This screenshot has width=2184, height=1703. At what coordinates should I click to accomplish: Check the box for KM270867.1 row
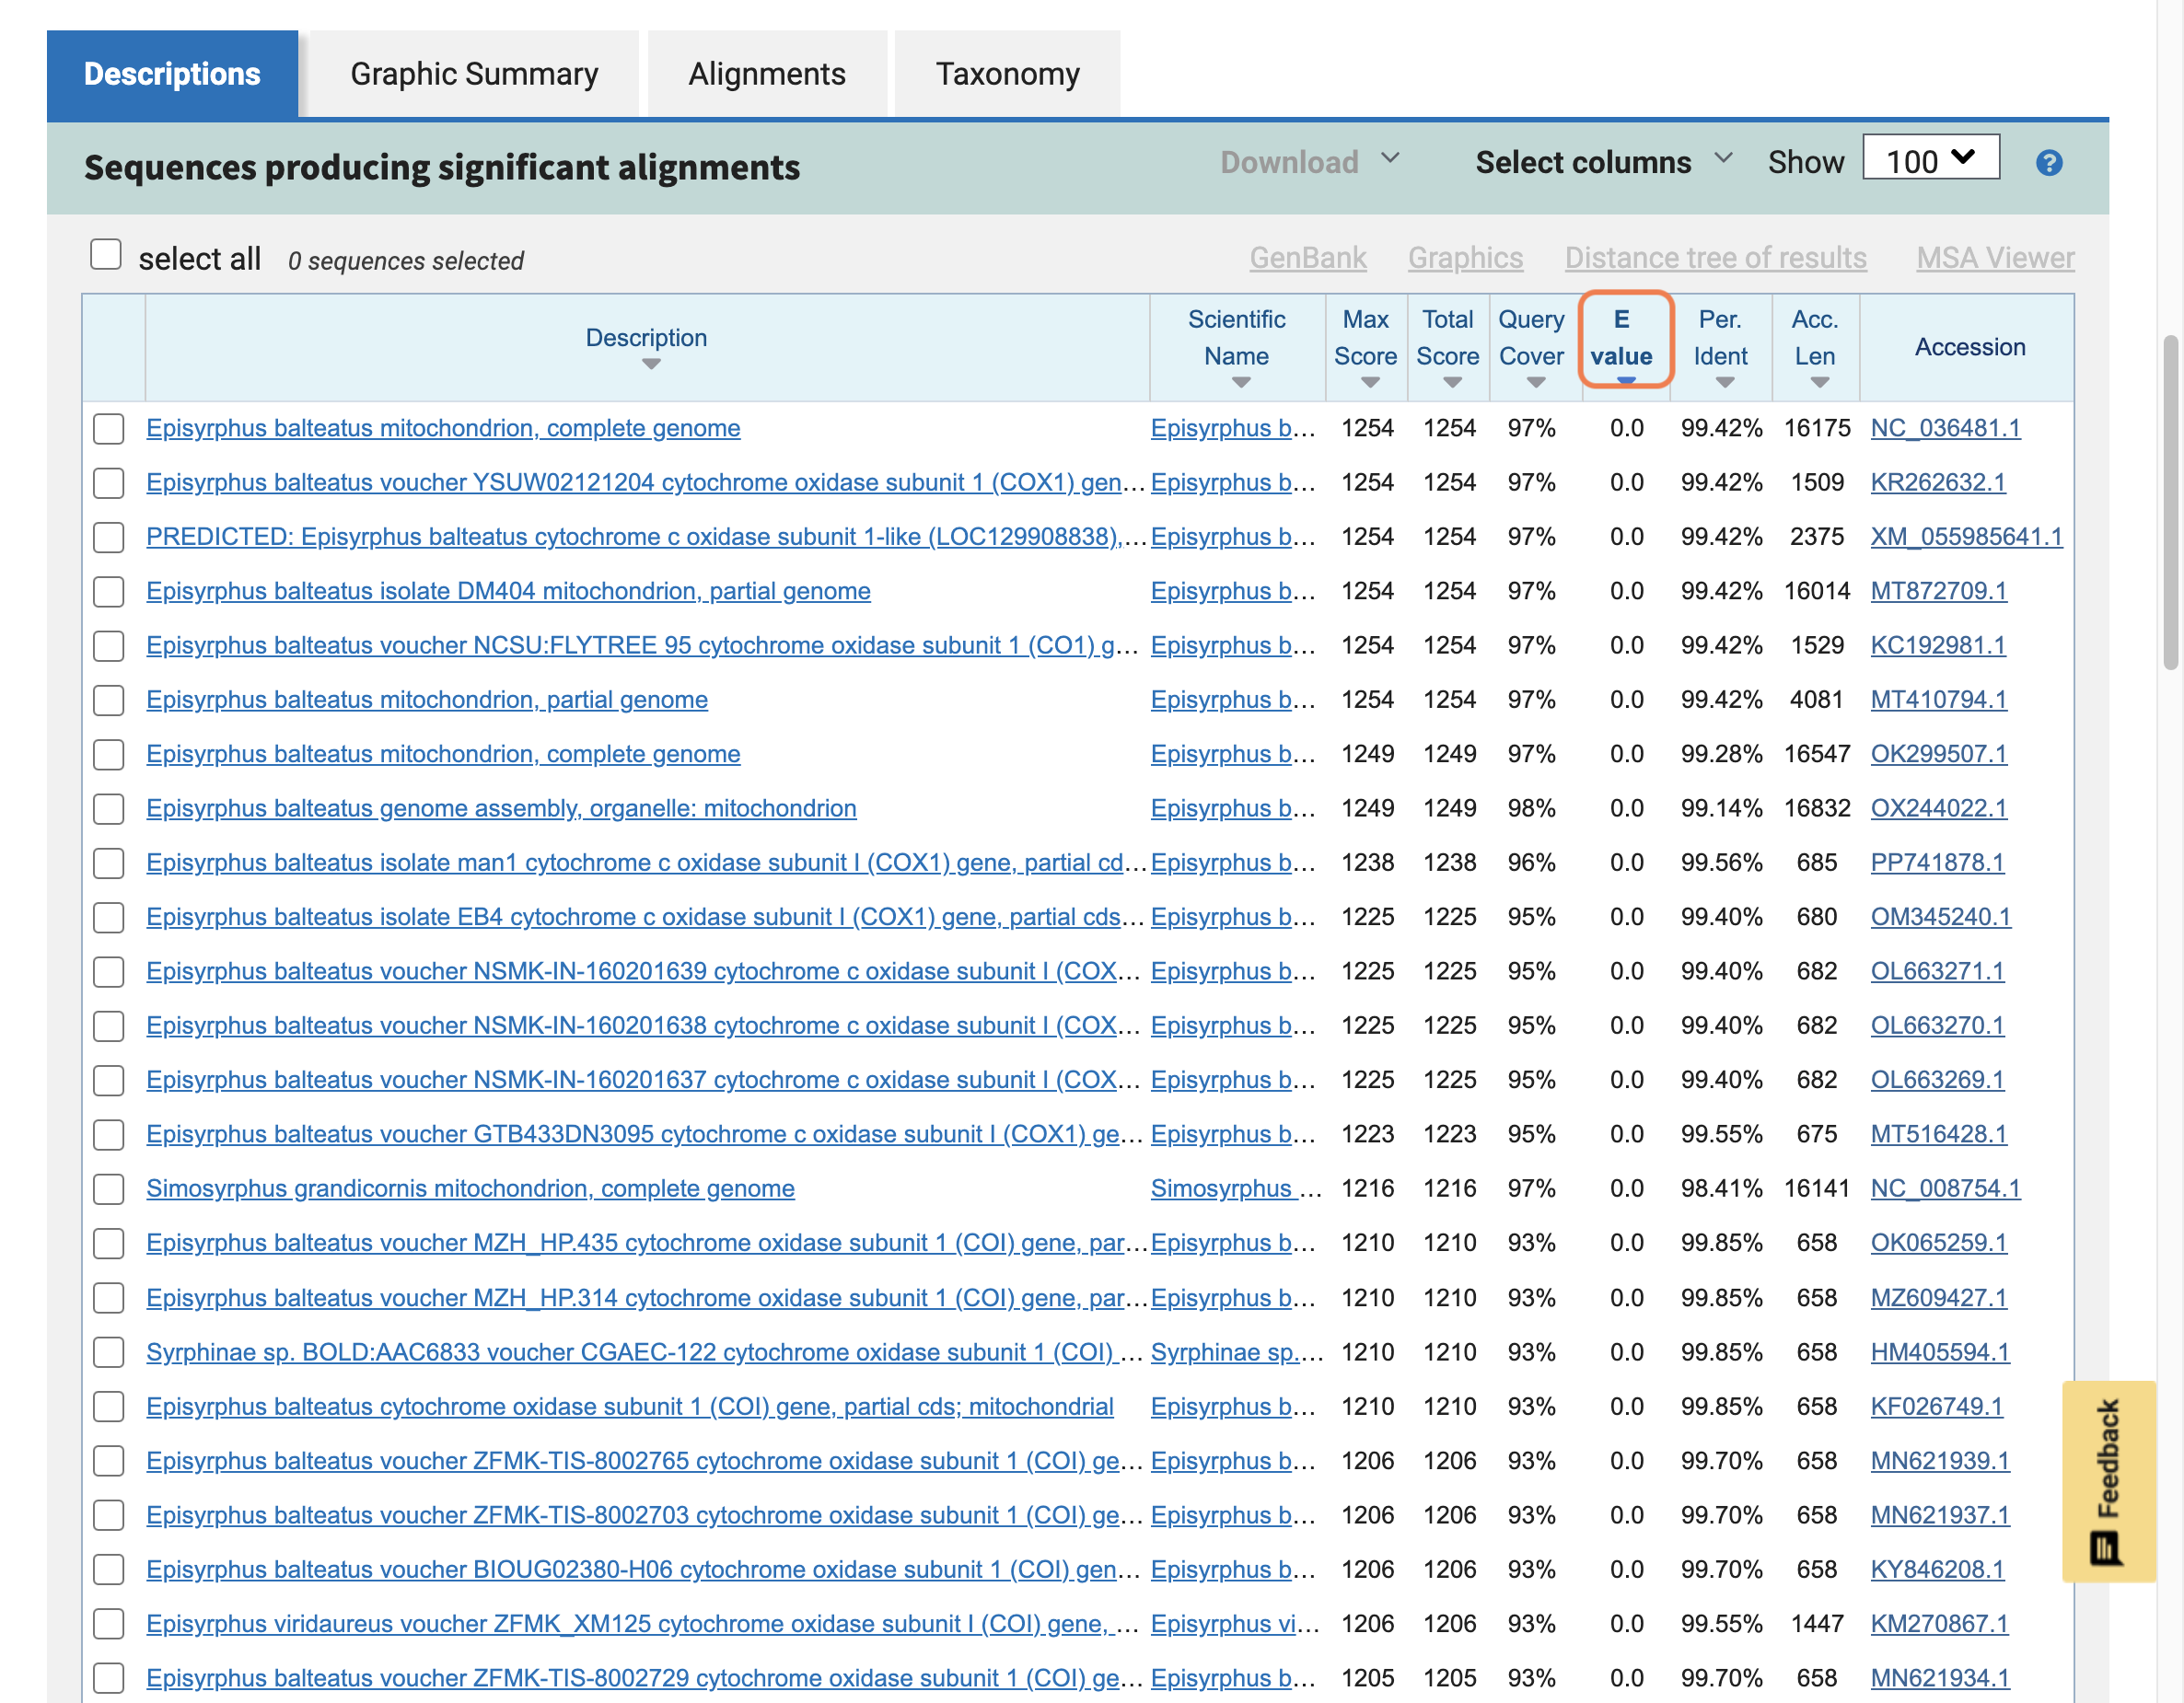[108, 1624]
